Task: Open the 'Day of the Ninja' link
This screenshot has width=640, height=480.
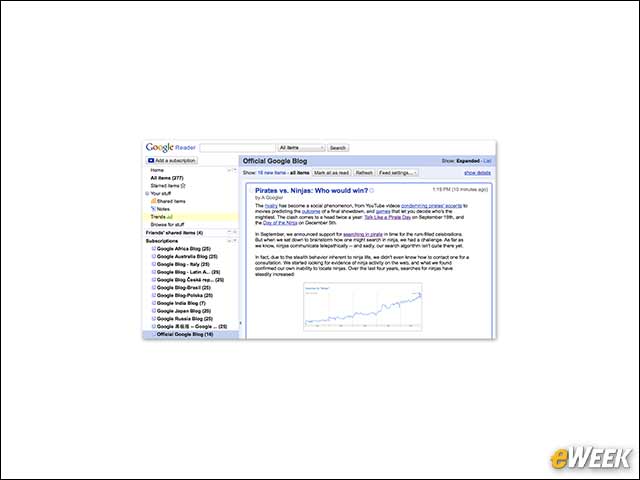Action: click(x=280, y=223)
